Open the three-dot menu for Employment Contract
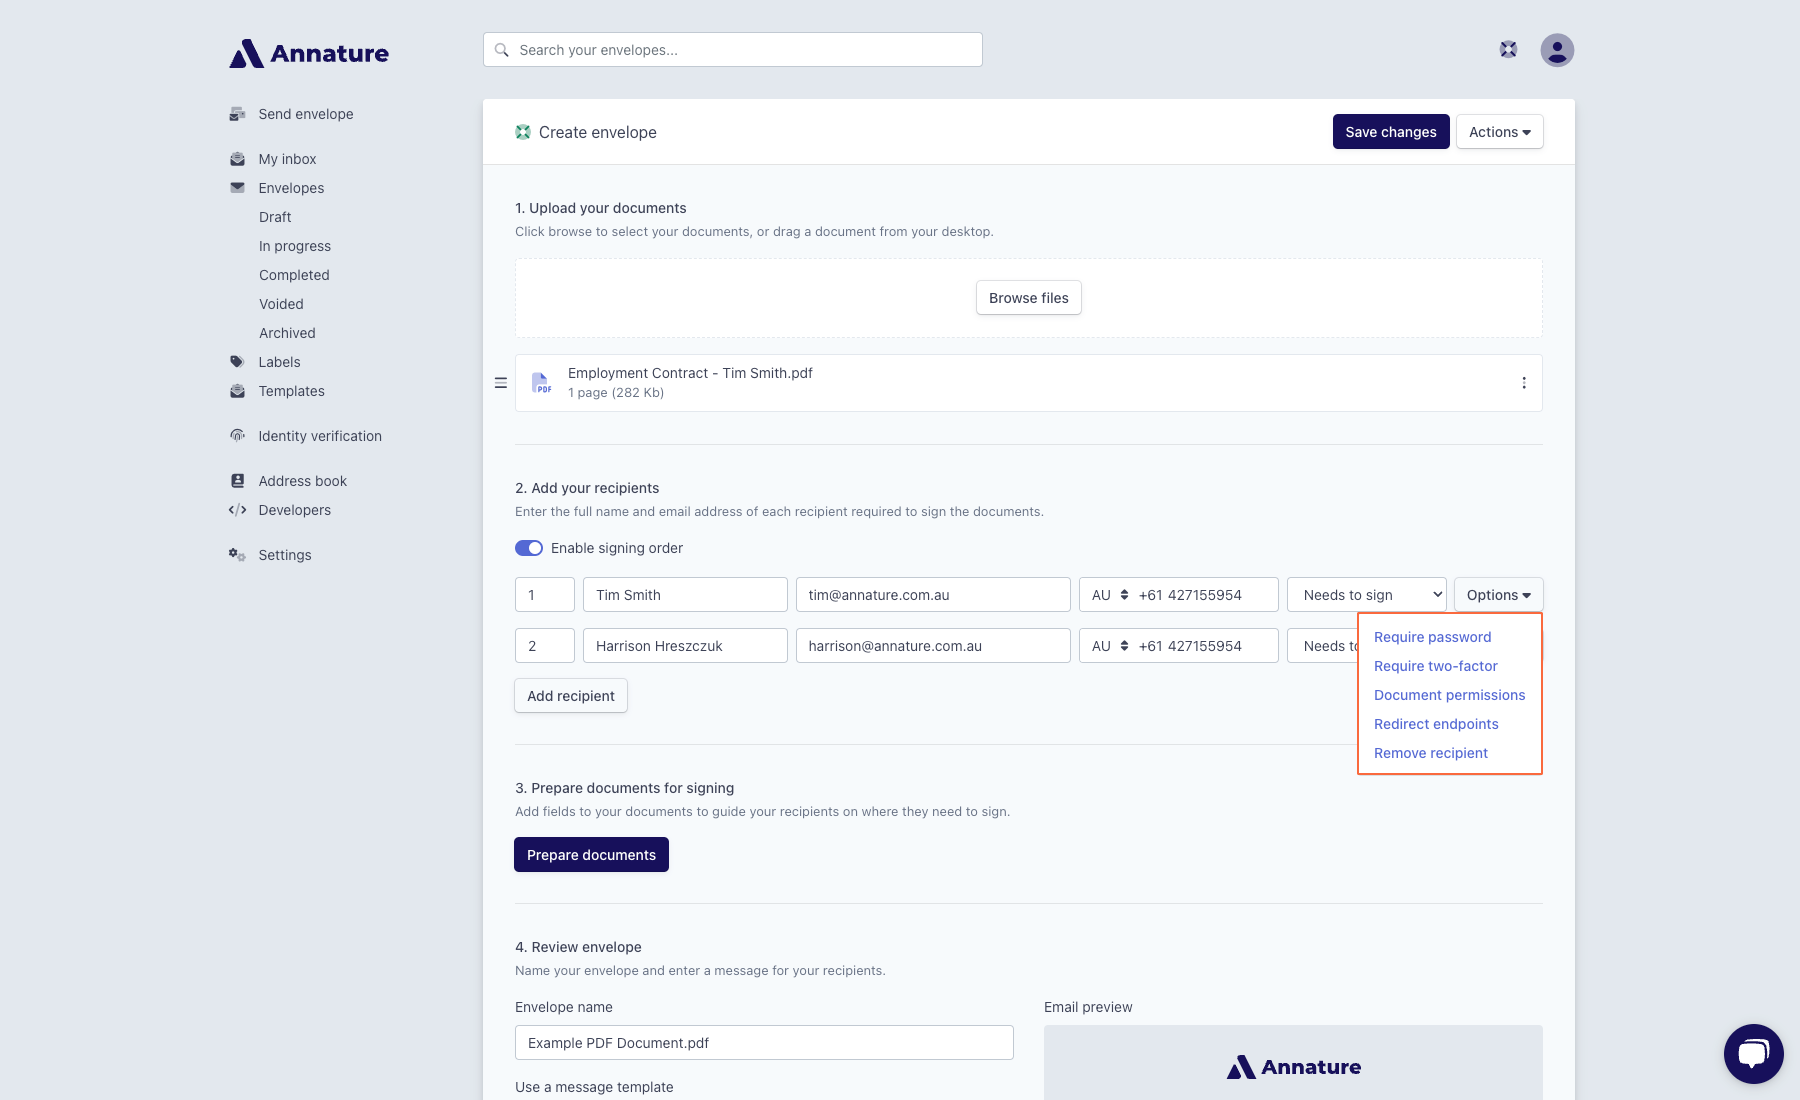The height and width of the screenshot is (1100, 1800). coord(1524,383)
